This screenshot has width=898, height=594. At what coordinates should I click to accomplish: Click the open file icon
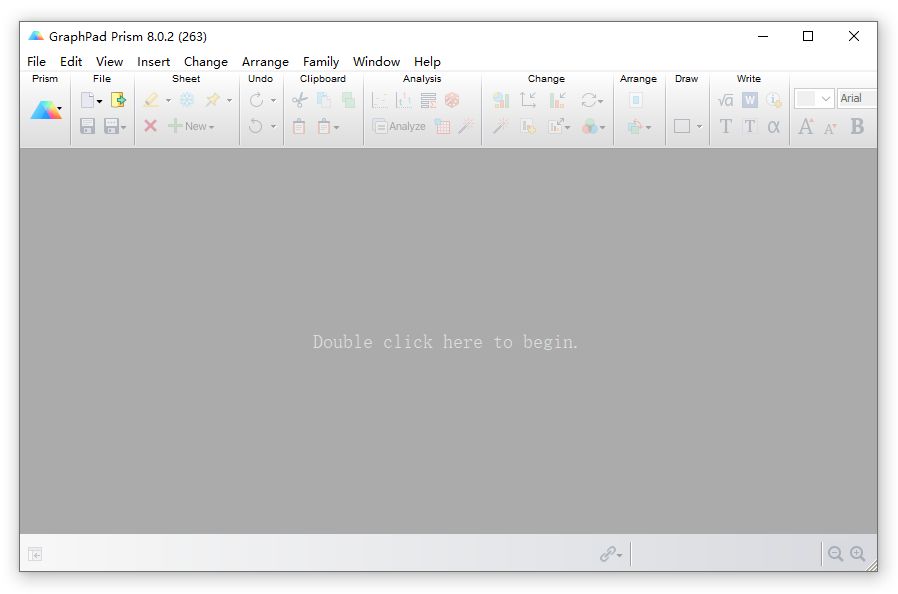[x=118, y=100]
